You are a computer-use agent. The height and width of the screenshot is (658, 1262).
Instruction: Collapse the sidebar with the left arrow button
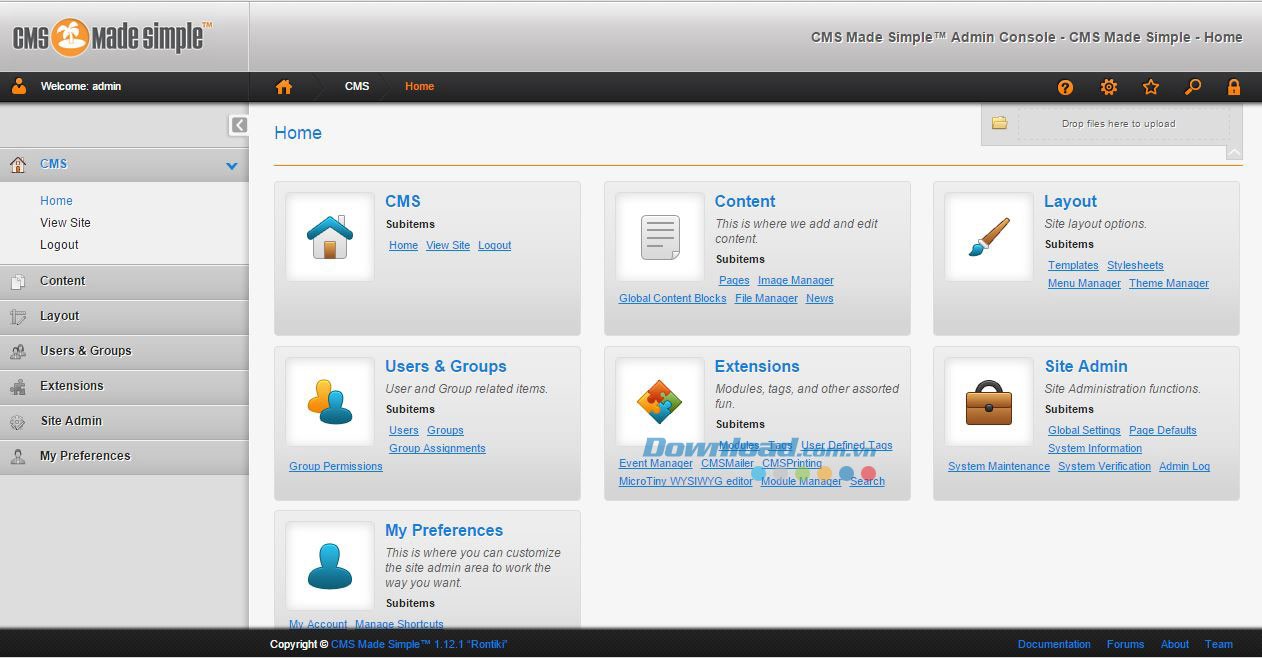(238, 125)
